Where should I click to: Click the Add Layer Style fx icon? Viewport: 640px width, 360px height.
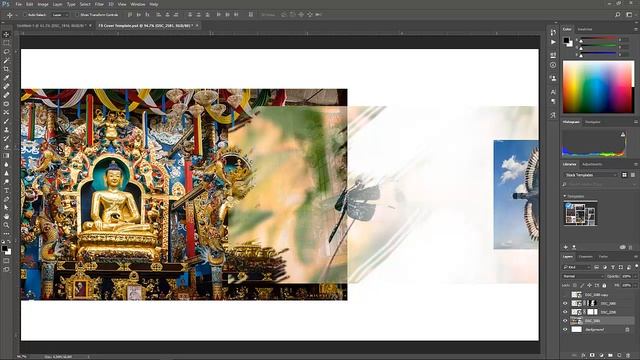click(583, 355)
